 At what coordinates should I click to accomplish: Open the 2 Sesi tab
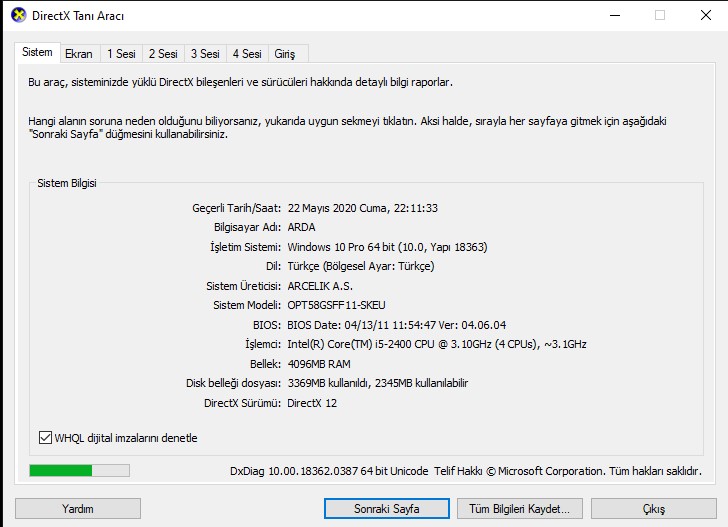pyautogui.click(x=163, y=54)
